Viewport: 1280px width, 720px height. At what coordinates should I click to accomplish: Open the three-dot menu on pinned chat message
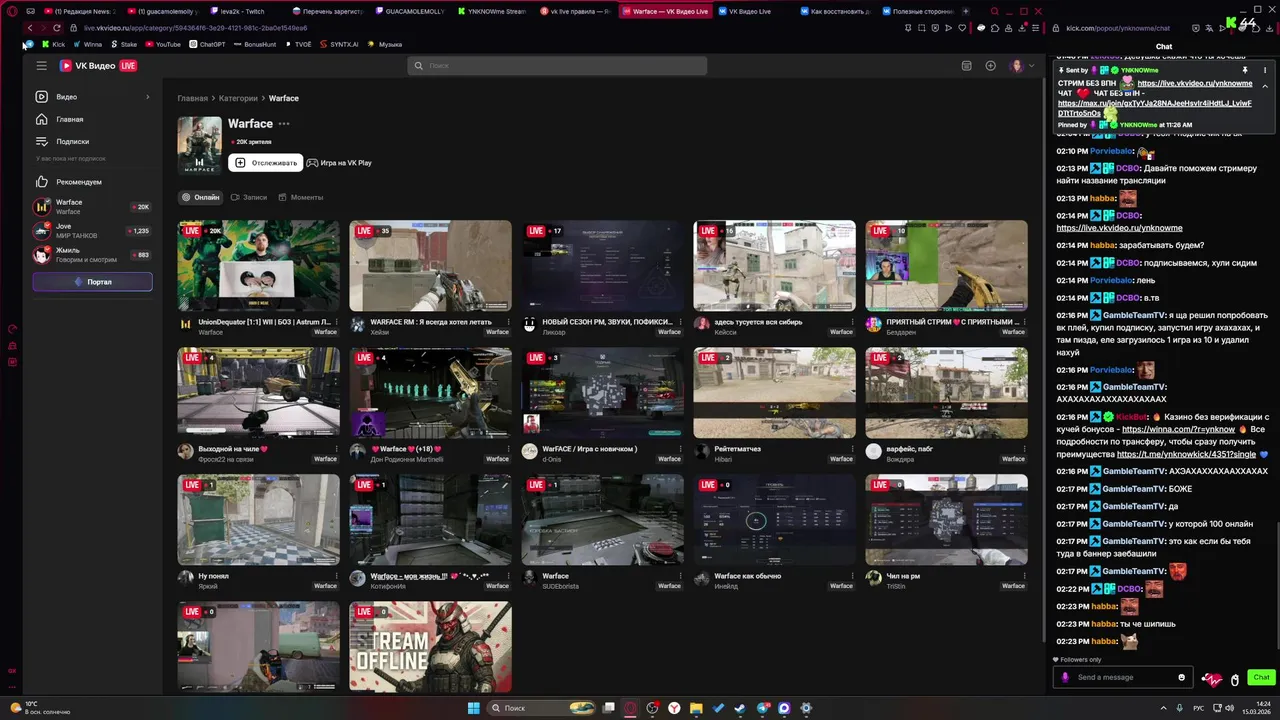pyautogui.click(x=1265, y=70)
